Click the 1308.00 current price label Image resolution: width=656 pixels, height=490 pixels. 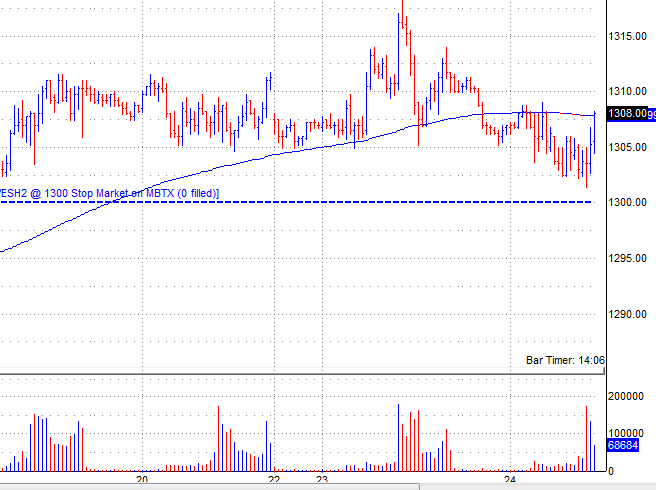click(x=627, y=113)
